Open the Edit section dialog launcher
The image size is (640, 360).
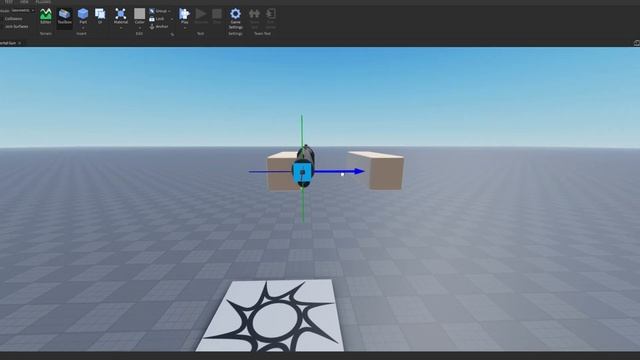point(172,35)
